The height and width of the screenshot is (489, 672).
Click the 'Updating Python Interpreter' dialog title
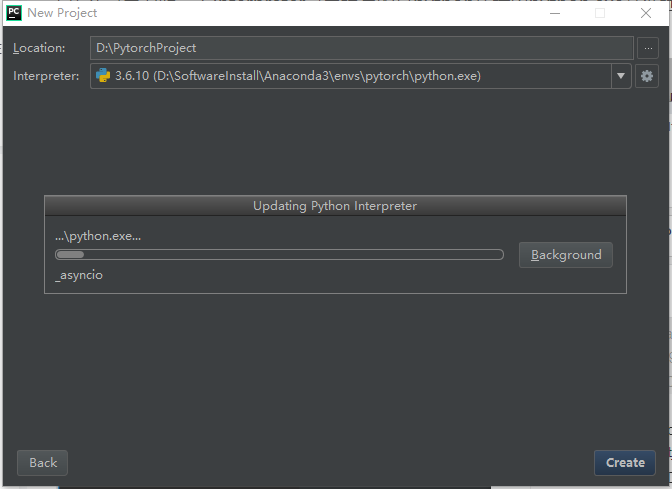click(x=335, y=206)
